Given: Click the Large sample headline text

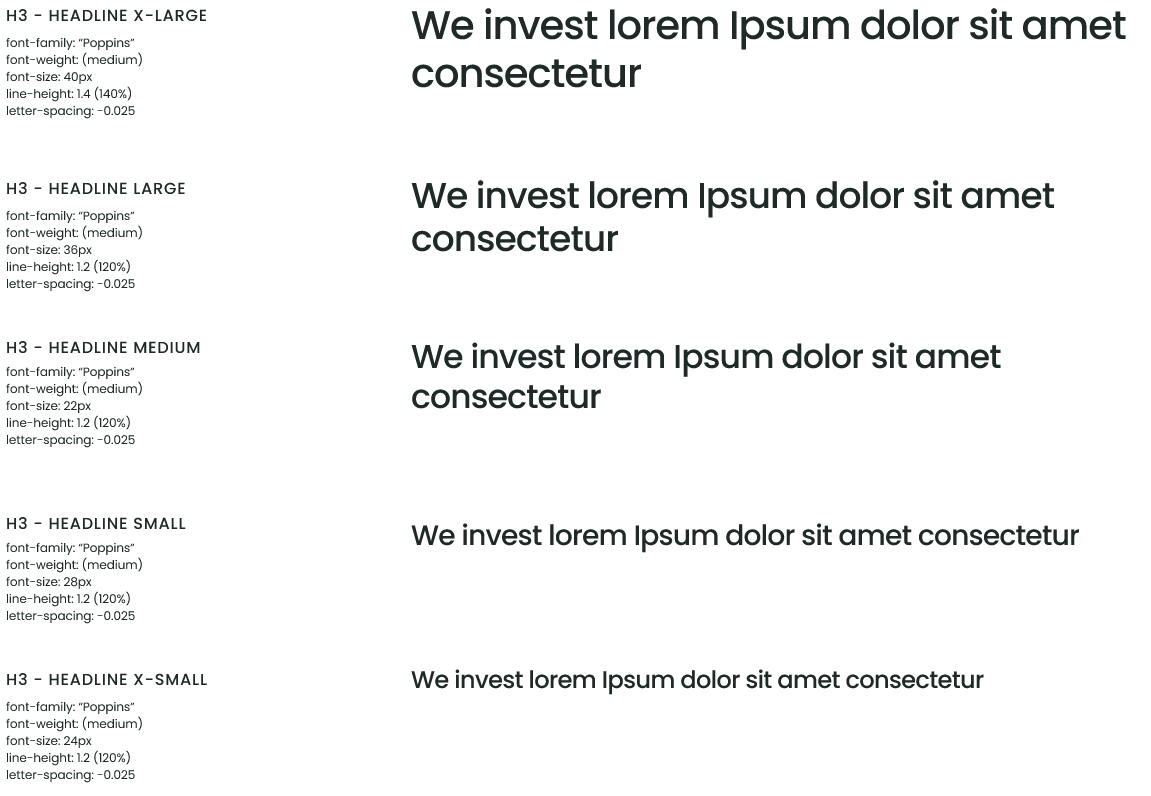Looking at the screenshot, I should click(x=733, y=217).
